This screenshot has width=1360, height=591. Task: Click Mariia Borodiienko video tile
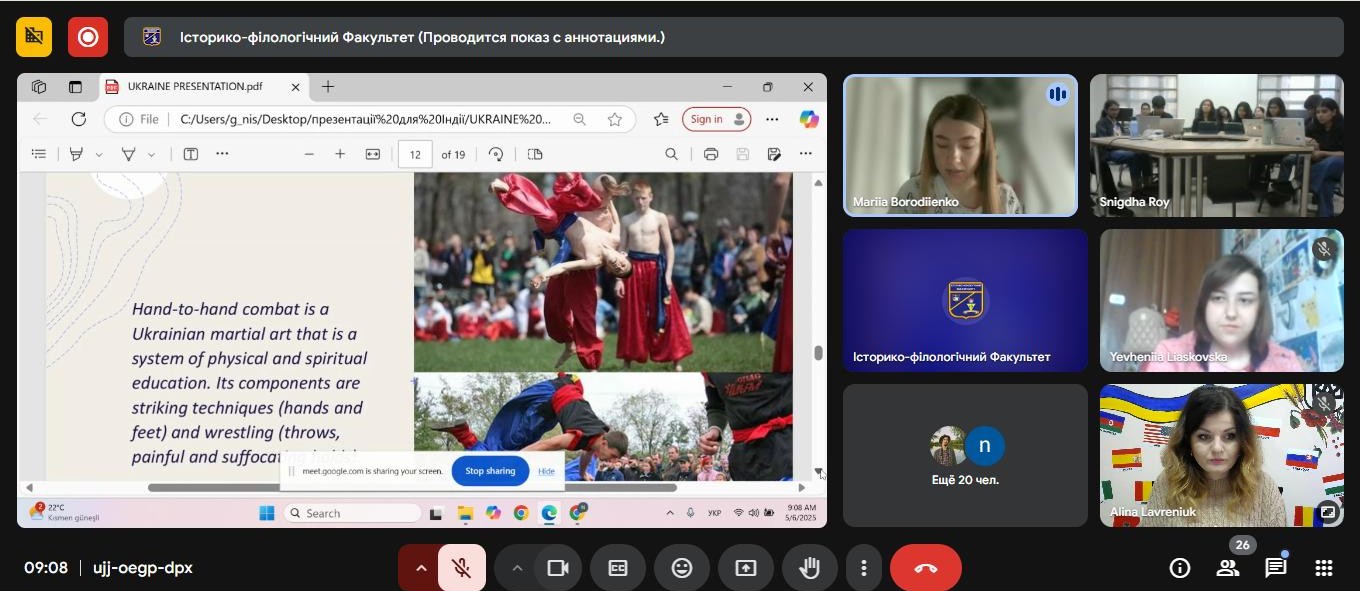click(x=961, y=145)
